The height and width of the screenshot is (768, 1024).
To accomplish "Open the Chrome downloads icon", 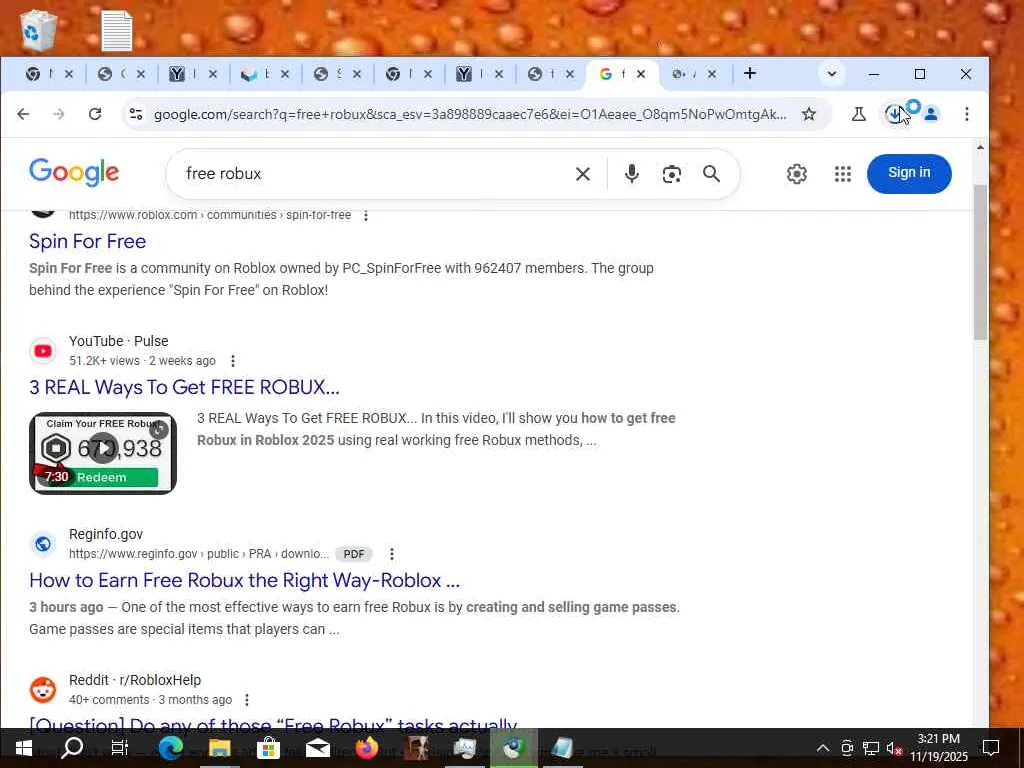I will [894, 114].
